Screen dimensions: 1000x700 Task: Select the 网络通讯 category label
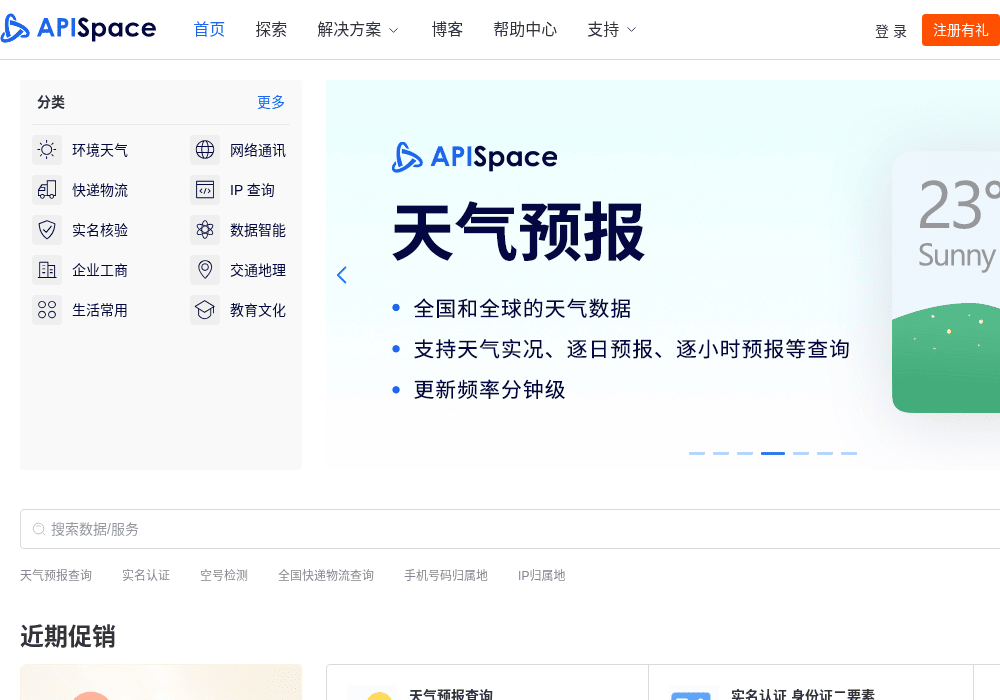click(258, 150)
